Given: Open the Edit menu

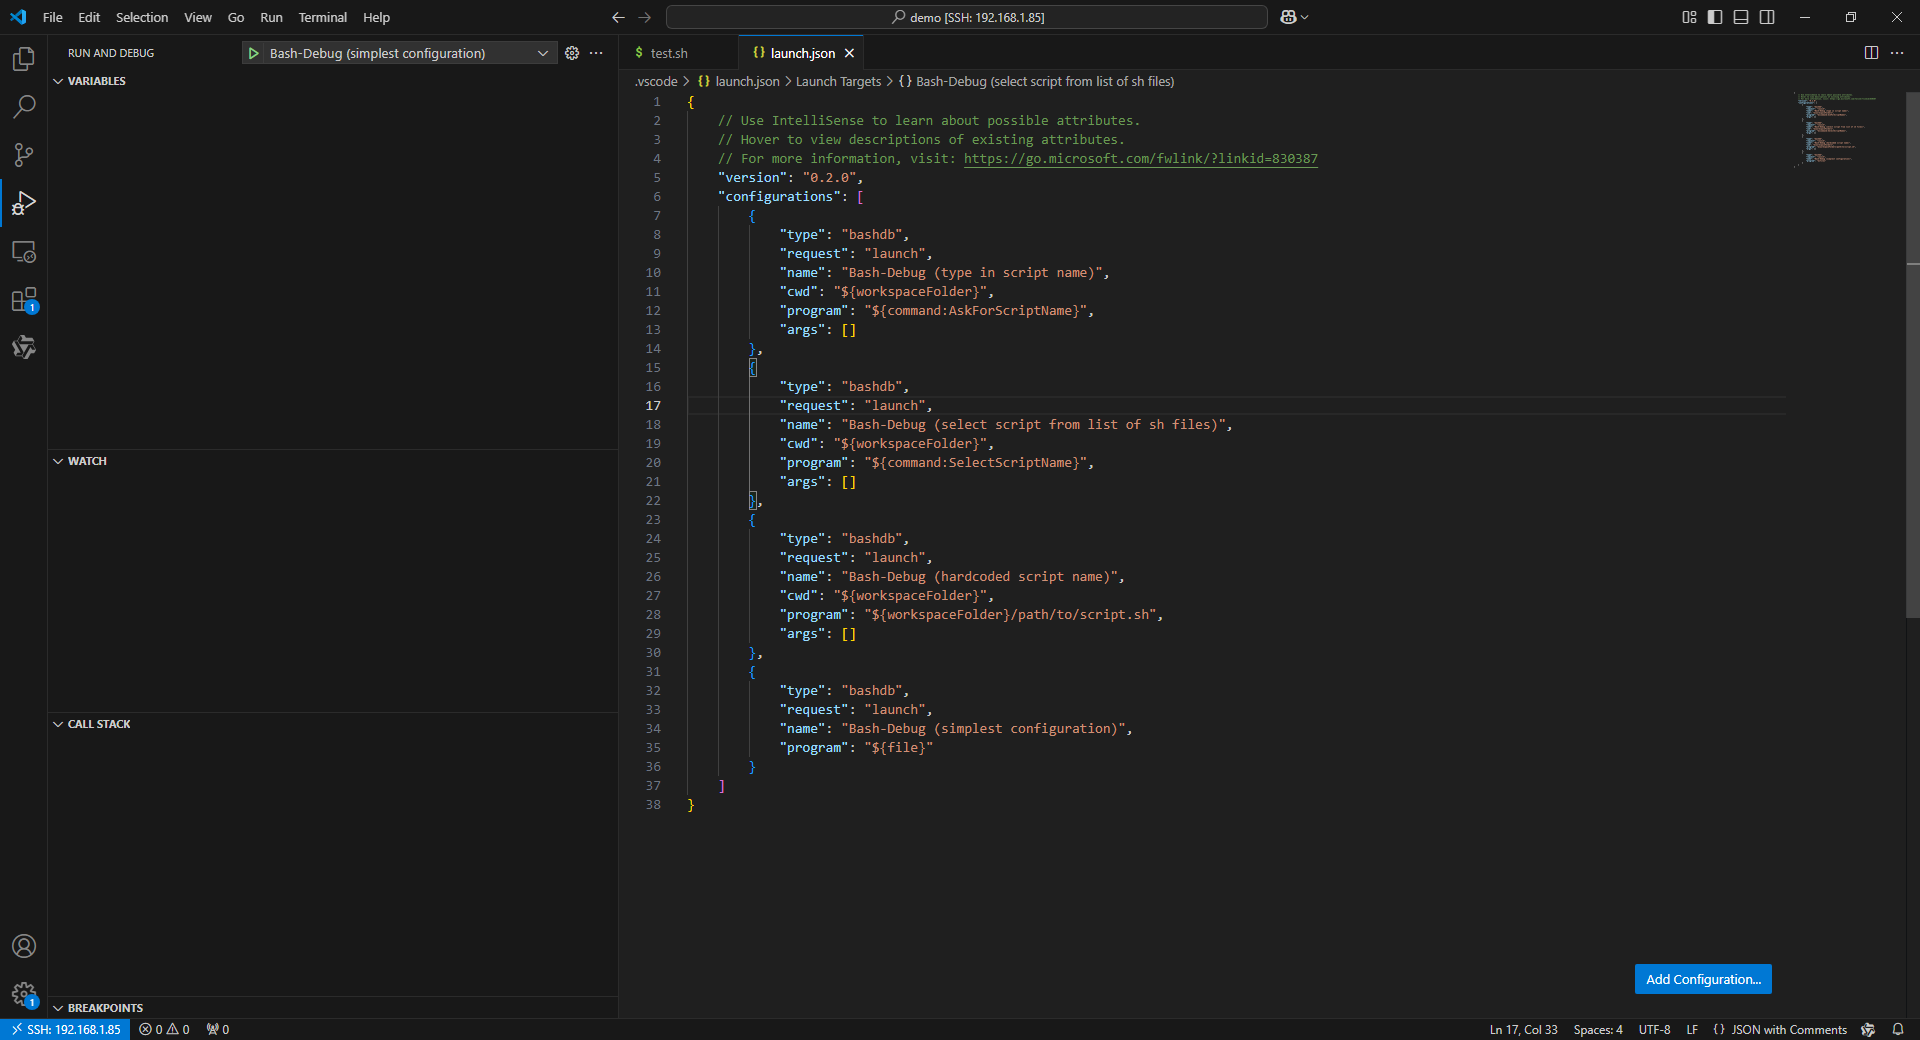Looking at the screenshot, I should (x=89, y=17).
